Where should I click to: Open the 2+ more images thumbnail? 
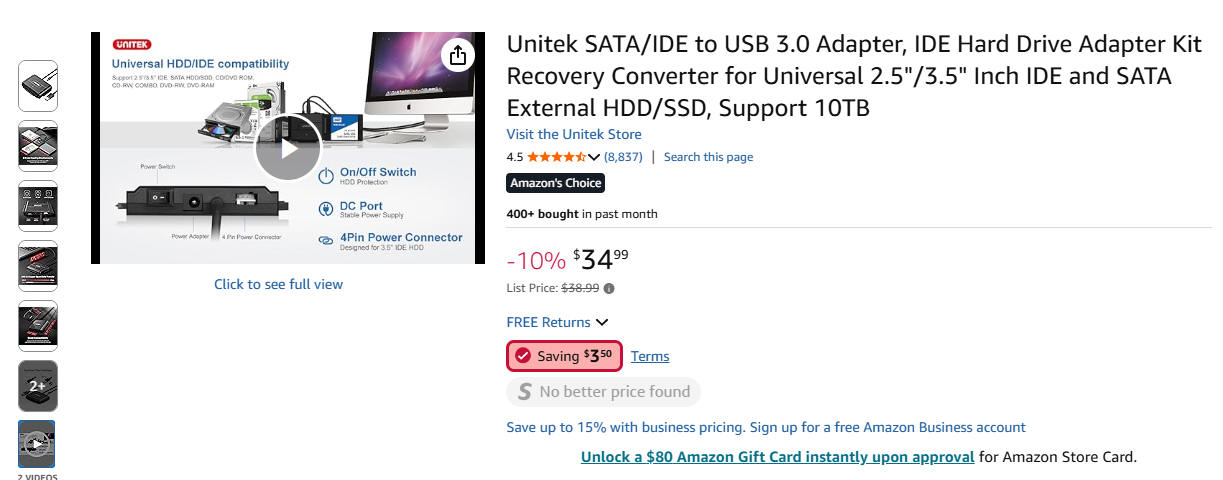click(x=38, y=386)
